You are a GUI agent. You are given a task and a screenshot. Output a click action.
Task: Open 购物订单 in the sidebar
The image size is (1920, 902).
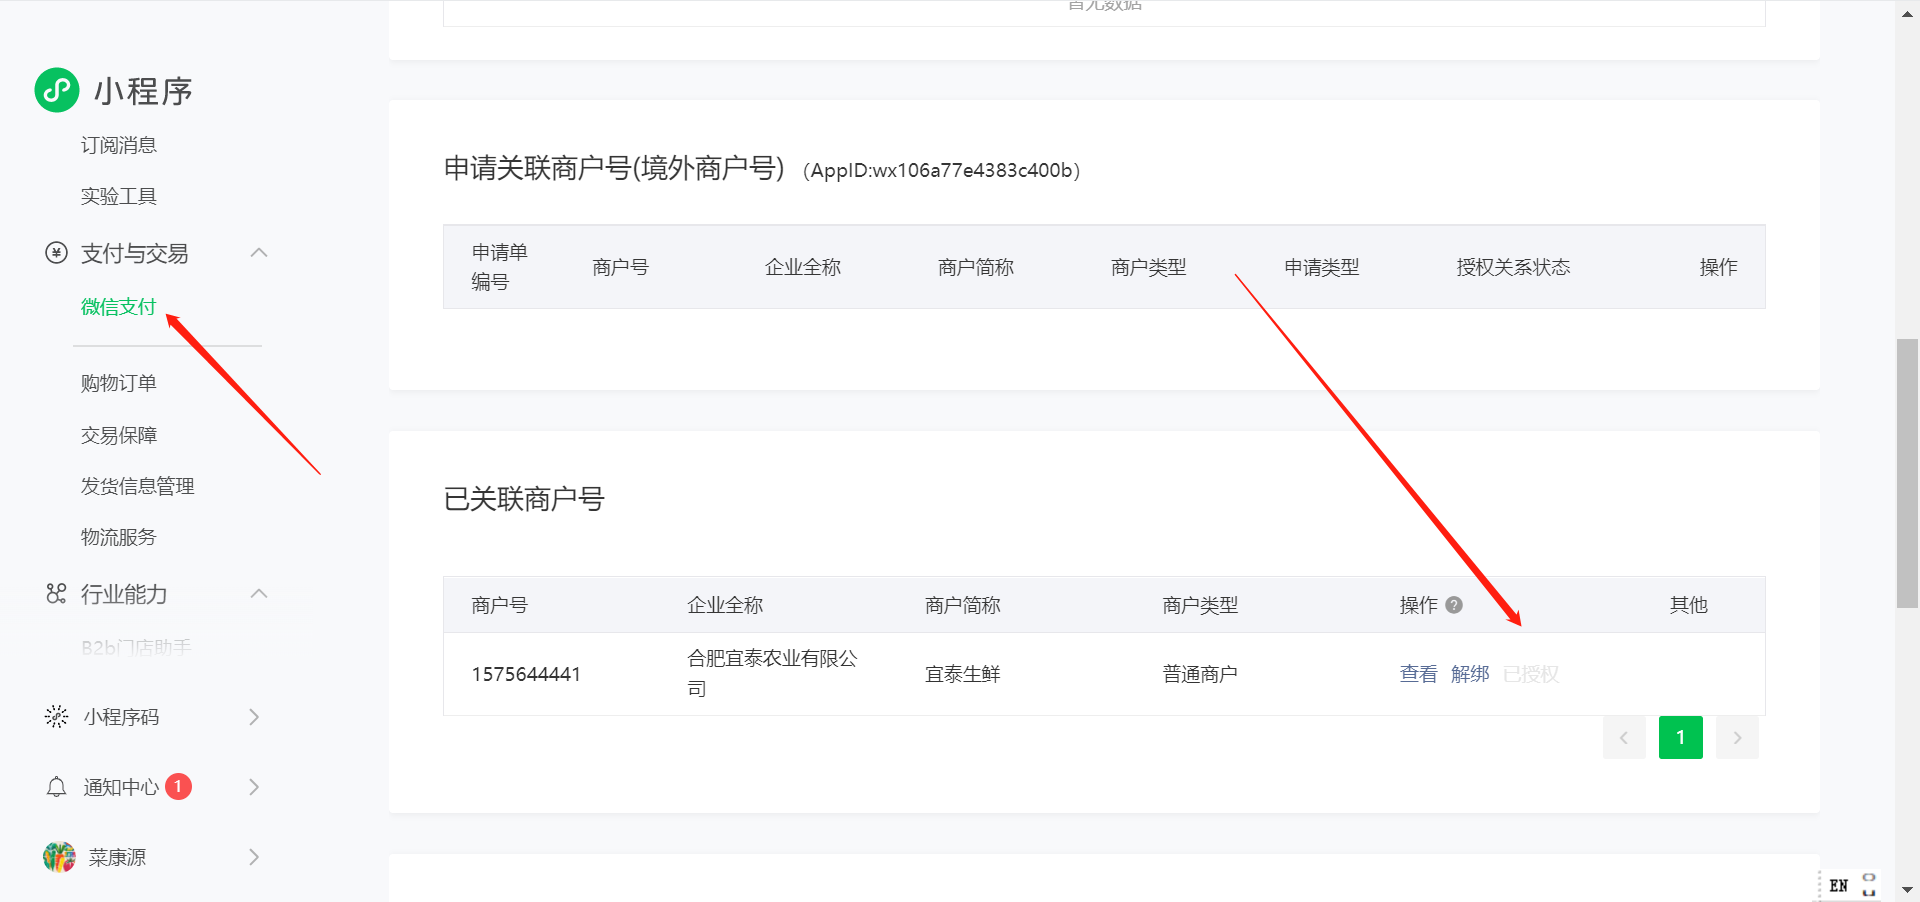119,383
